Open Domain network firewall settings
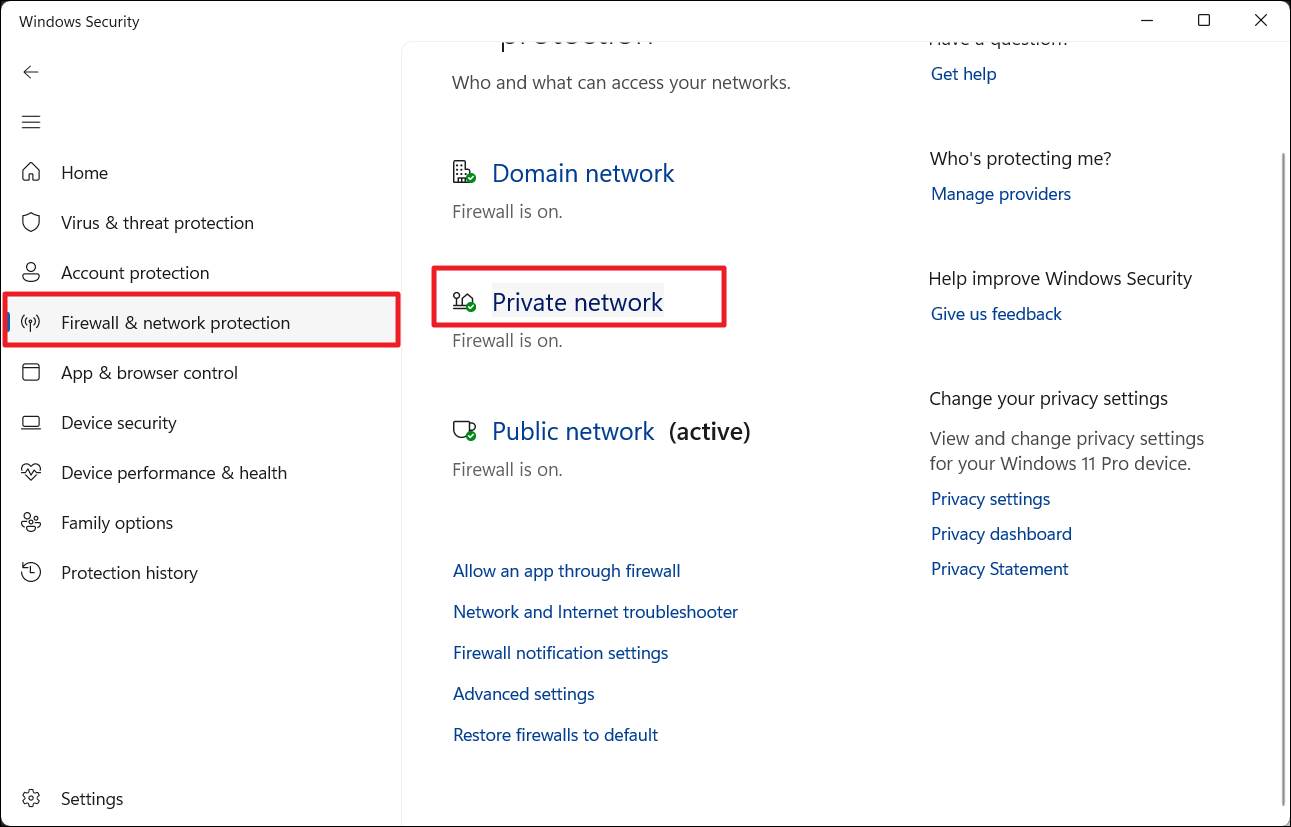 583,173
